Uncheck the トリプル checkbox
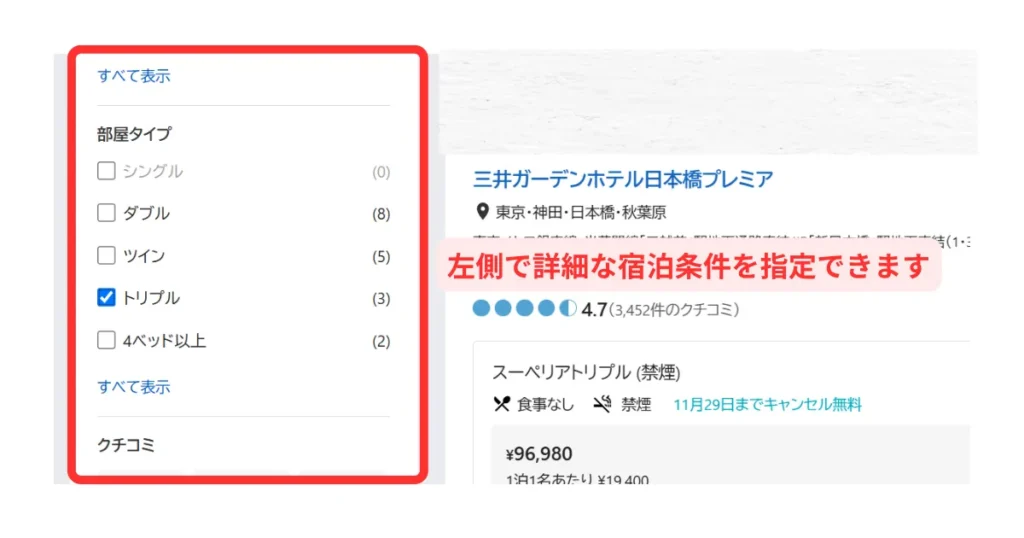 pos(106,298)
